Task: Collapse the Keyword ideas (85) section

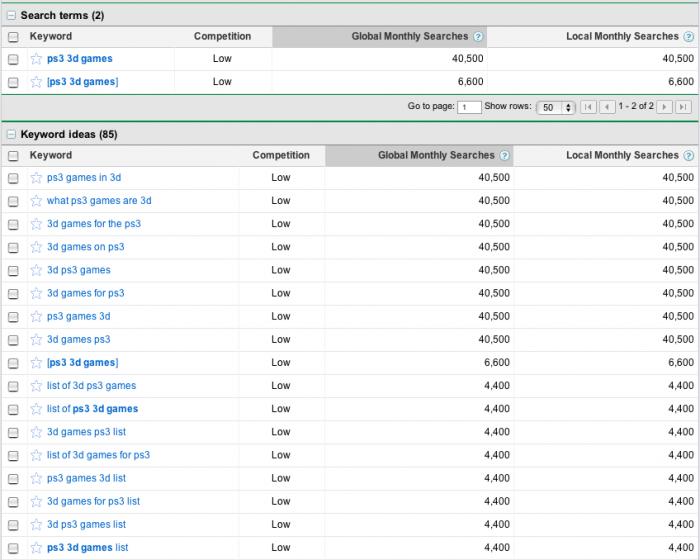Action: tap(11, 134)
